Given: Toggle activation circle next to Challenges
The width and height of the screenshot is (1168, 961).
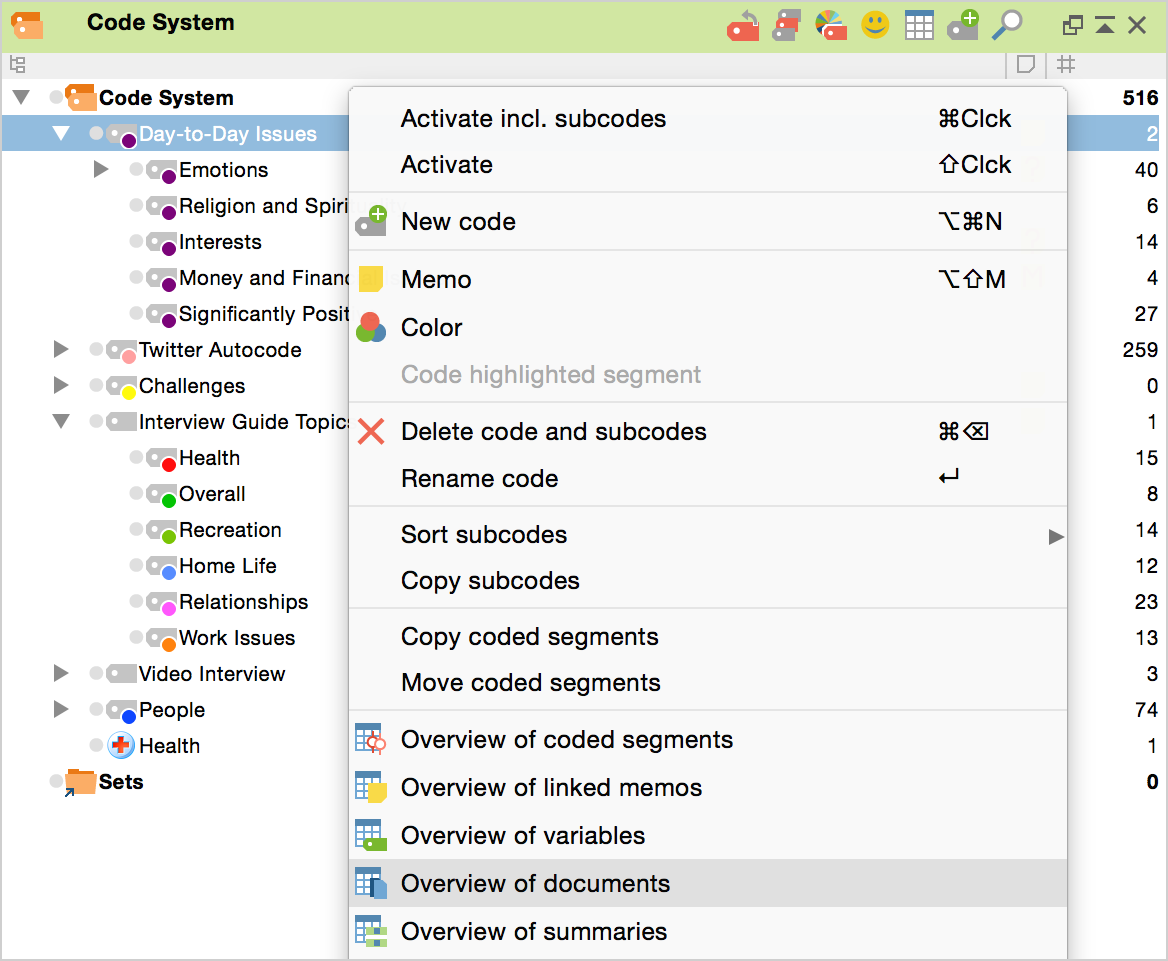Looking at the screenshot, I should click(x=96, y=386).
